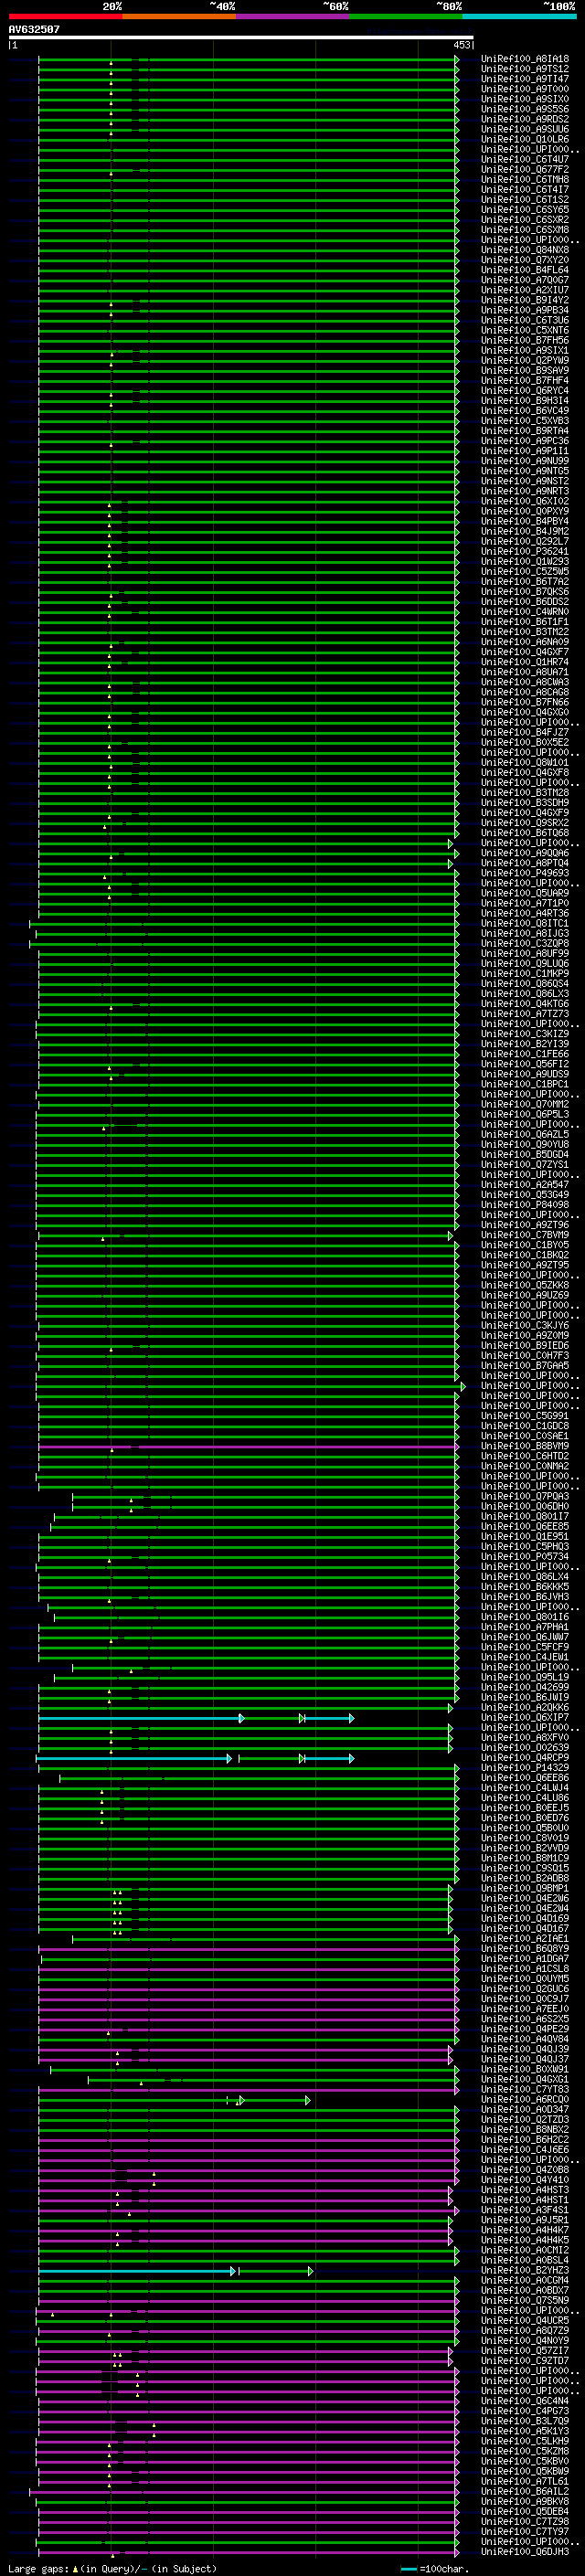Select the UniRef100_Q86LX4 label
The image size is (585, 2576).
coord(525,1577)
